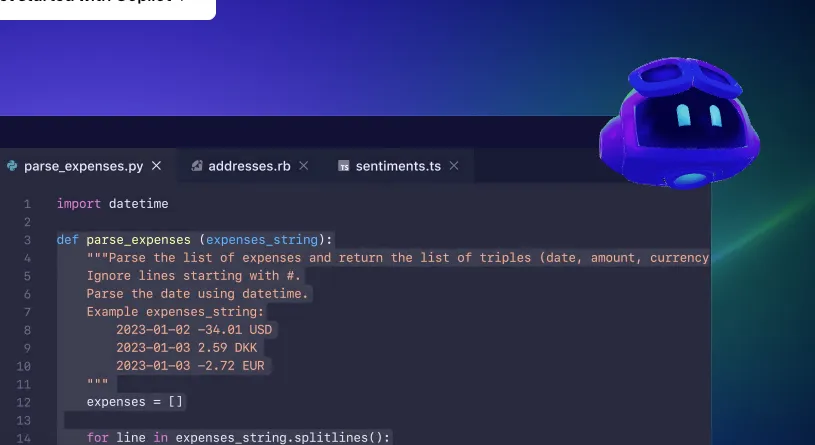Click the 'def parse_expenses' function definition line
The width and height of the screenshot is (815, 445).
(194, 240)
